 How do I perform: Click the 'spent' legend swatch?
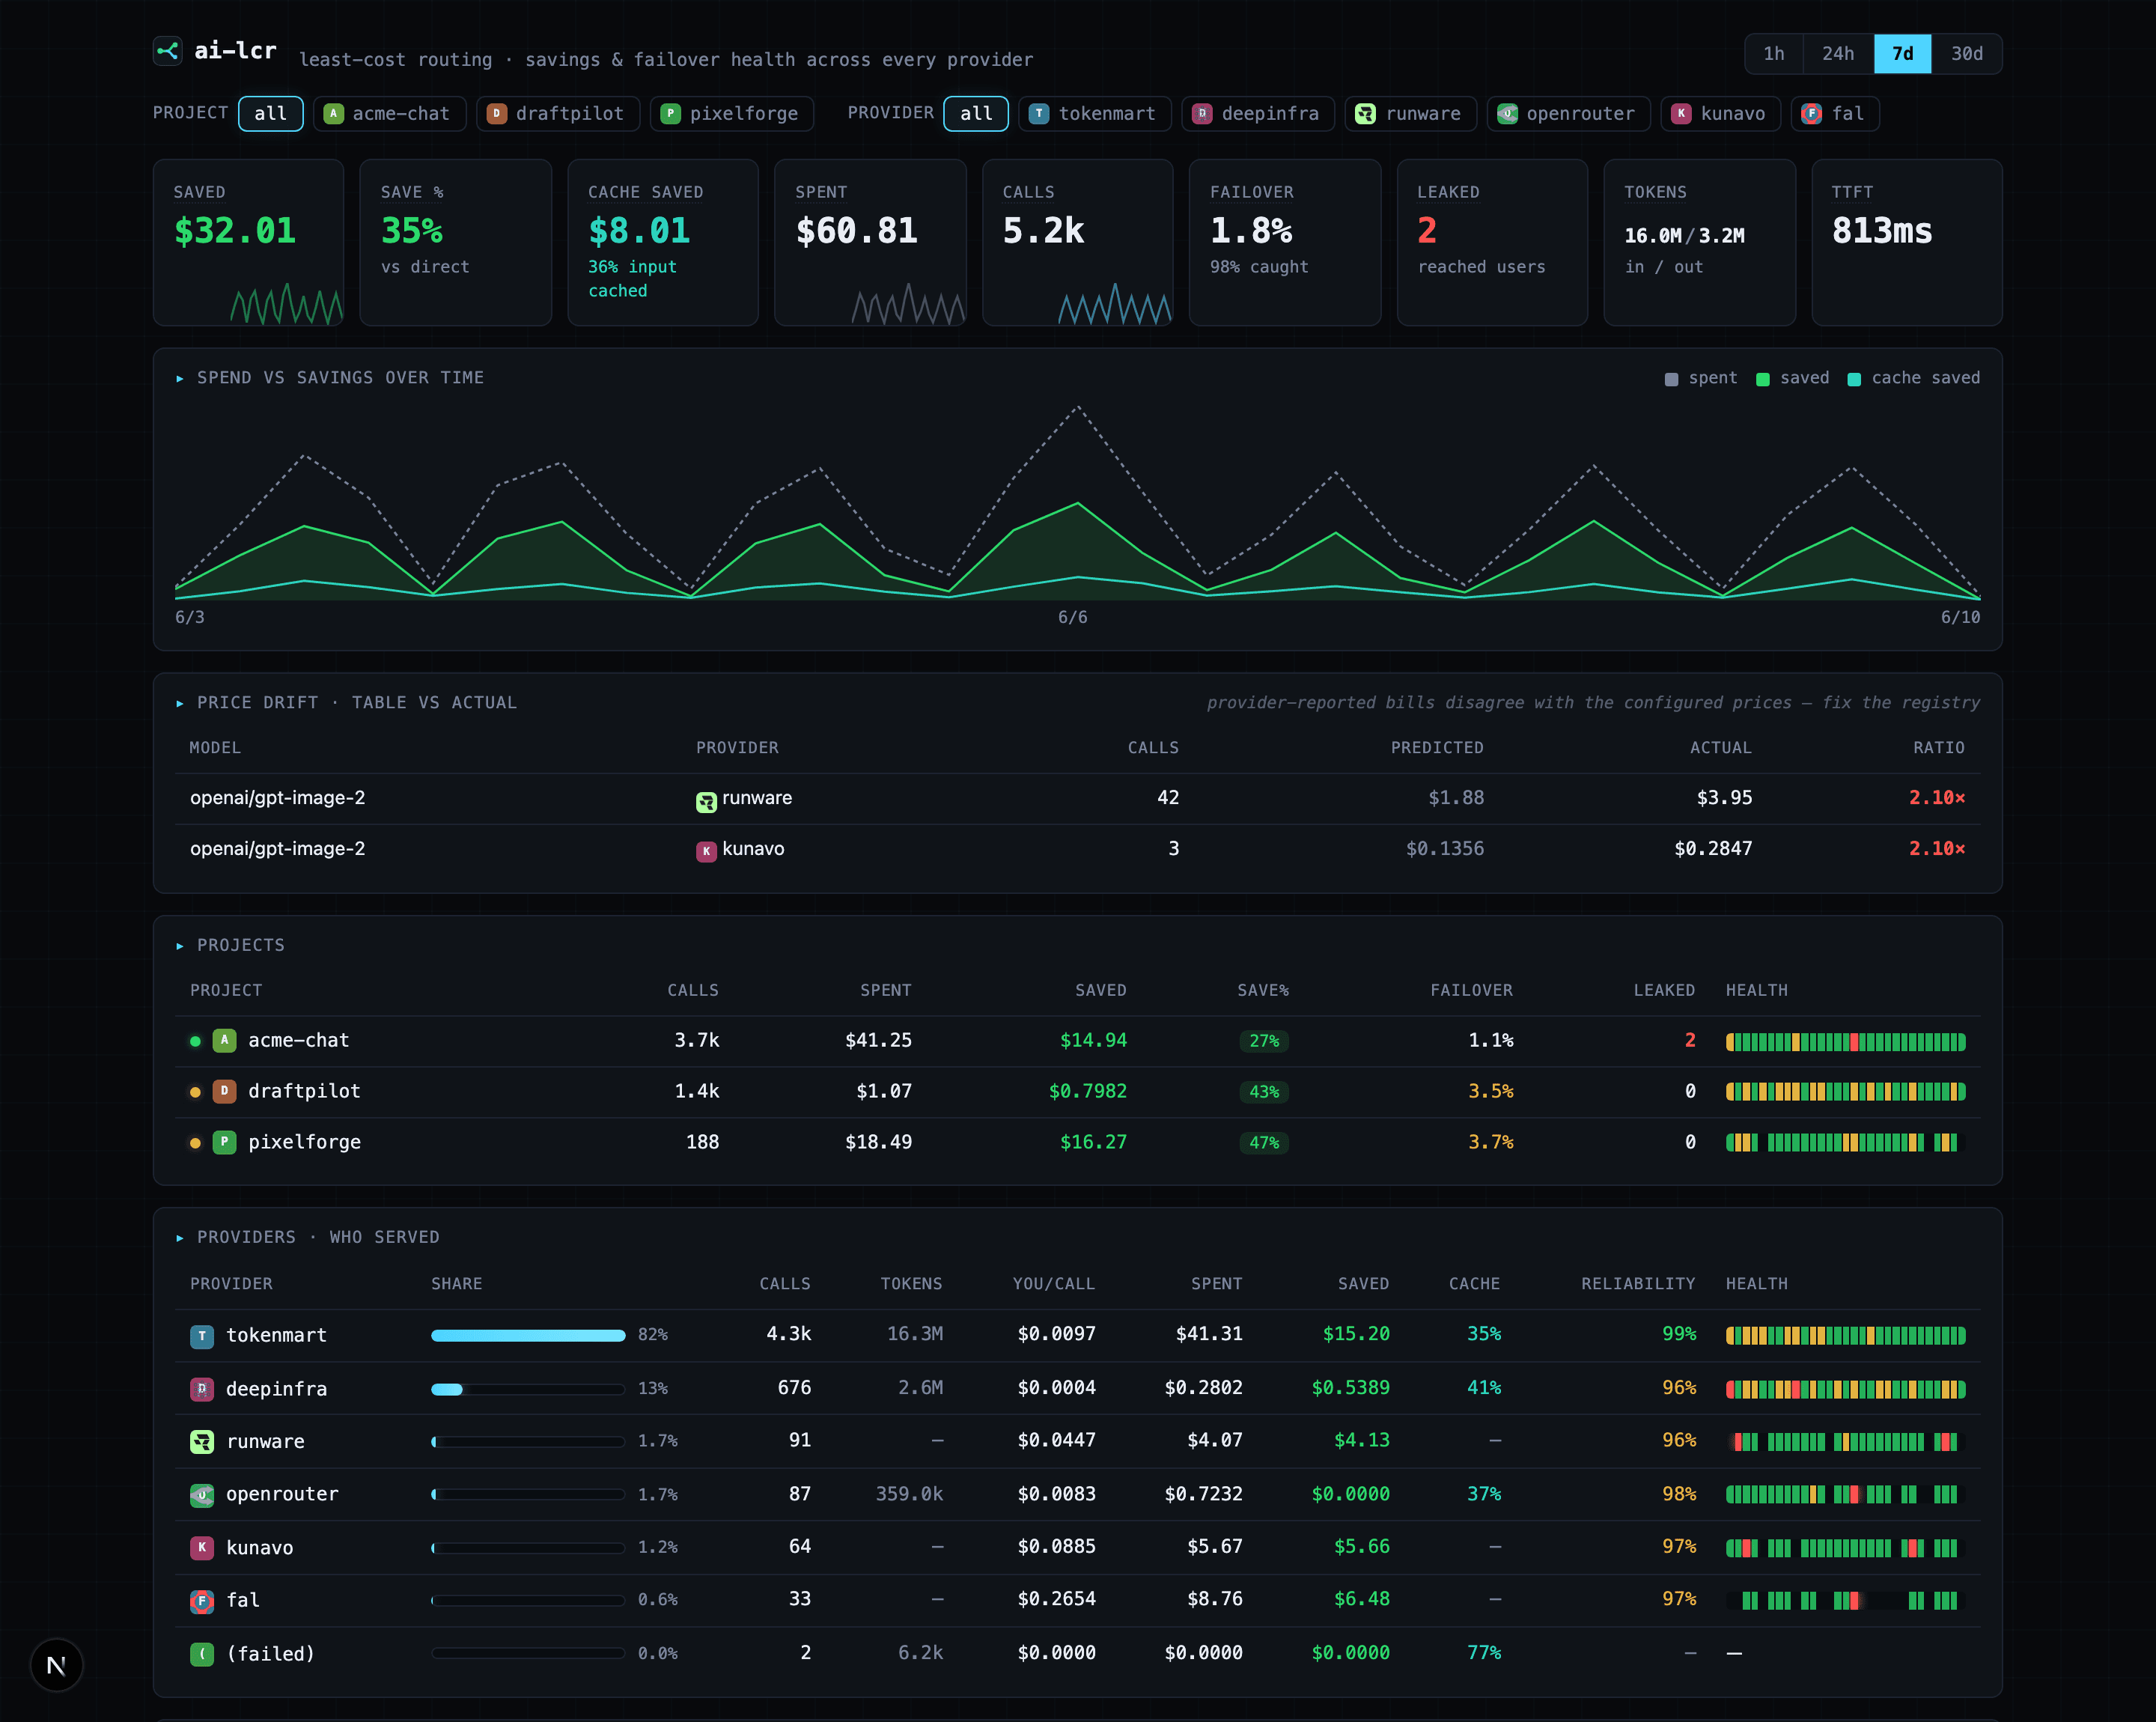coord(1671,379)
